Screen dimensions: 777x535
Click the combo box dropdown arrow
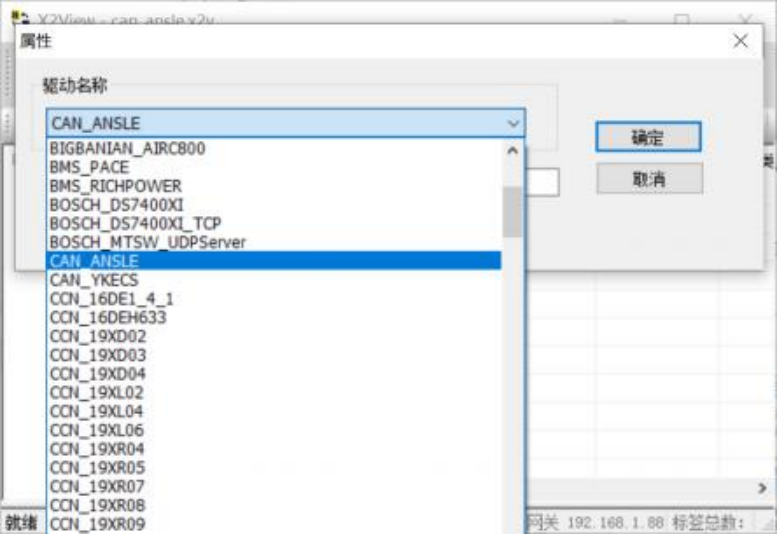(513, 123)
